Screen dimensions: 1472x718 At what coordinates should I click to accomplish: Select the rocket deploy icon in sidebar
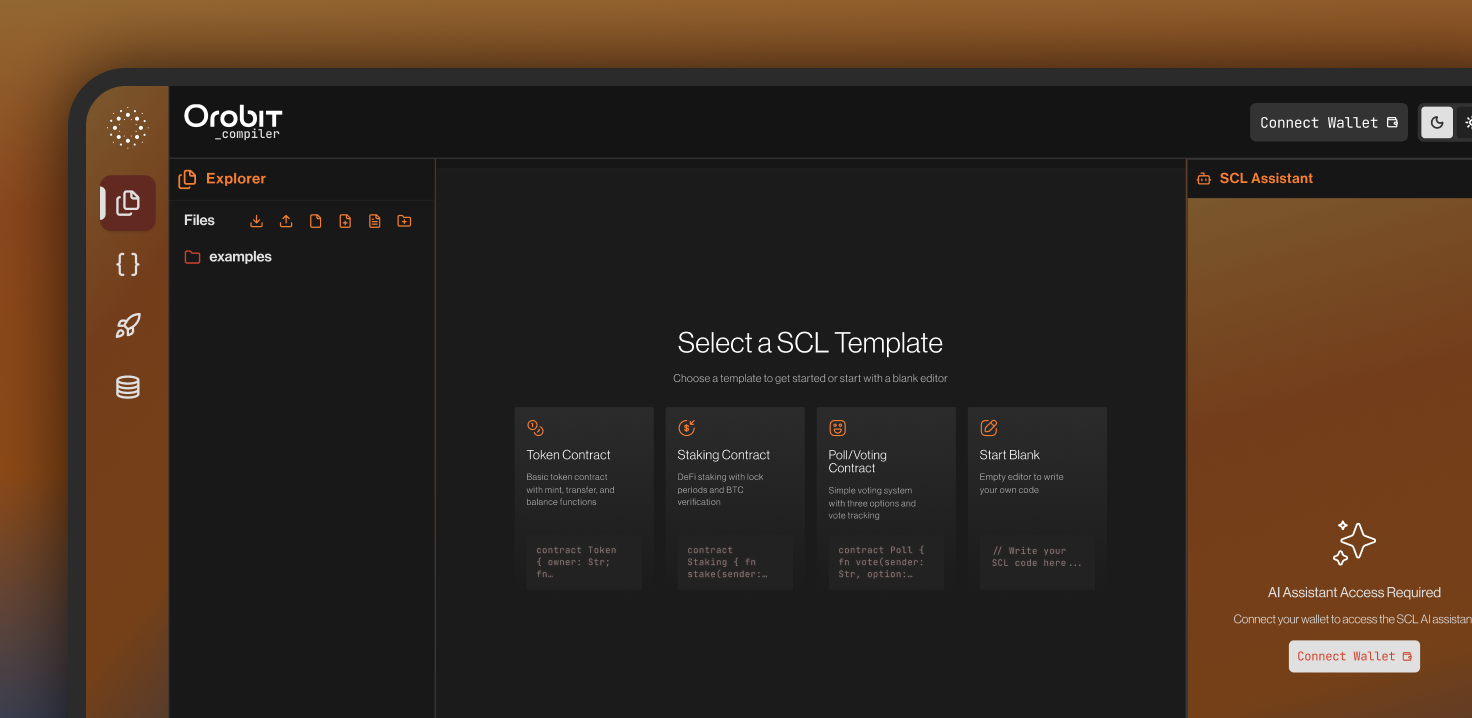[x=127, y=325]
